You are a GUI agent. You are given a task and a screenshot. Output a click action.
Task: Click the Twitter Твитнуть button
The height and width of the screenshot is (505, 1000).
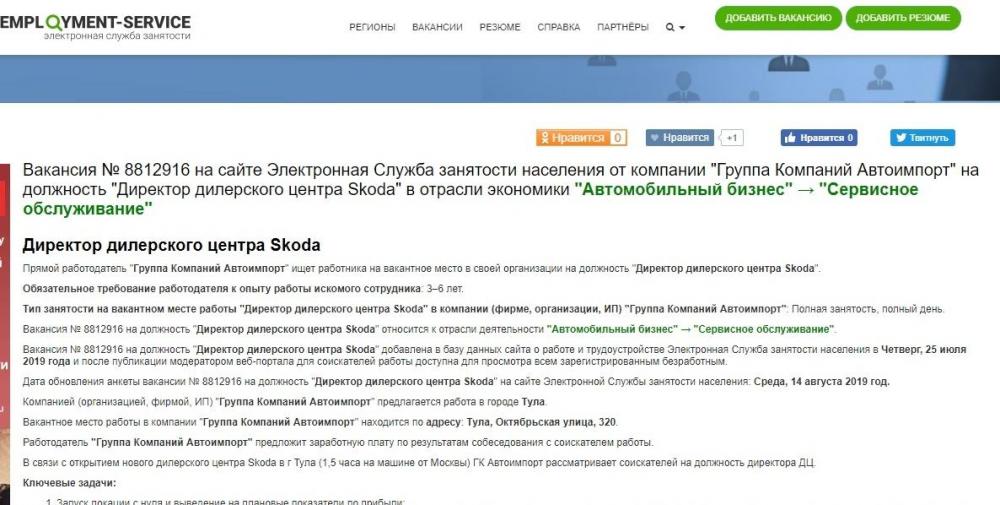(x=922, y=138)
